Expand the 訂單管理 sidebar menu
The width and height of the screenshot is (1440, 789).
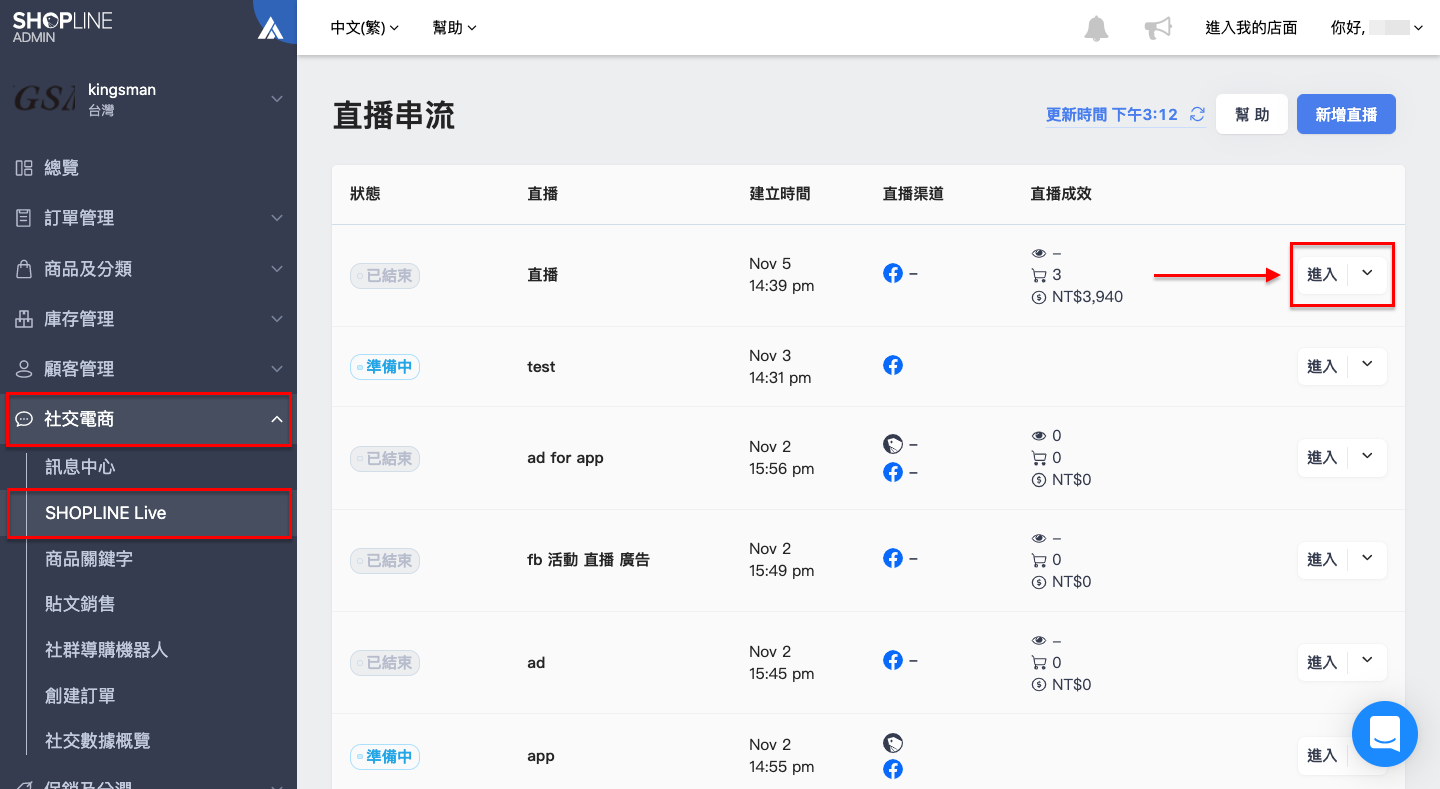[148, 218]
